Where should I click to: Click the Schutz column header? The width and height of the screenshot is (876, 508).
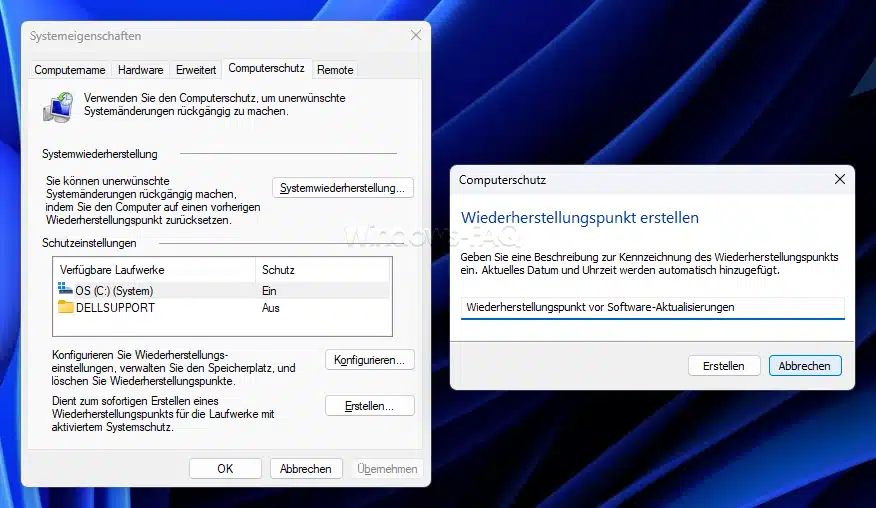[323, 270]
